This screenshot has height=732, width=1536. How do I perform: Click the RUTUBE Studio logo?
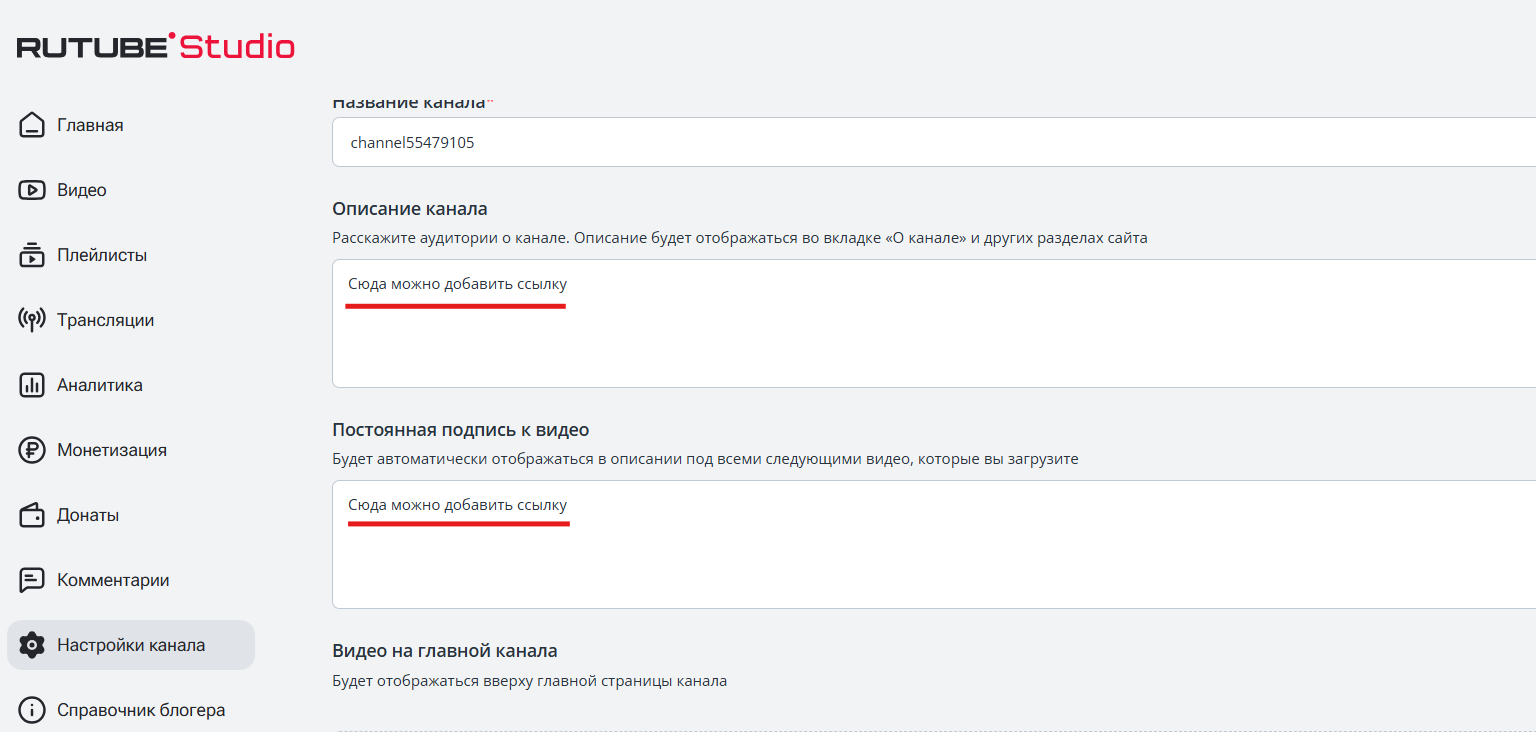154,46
